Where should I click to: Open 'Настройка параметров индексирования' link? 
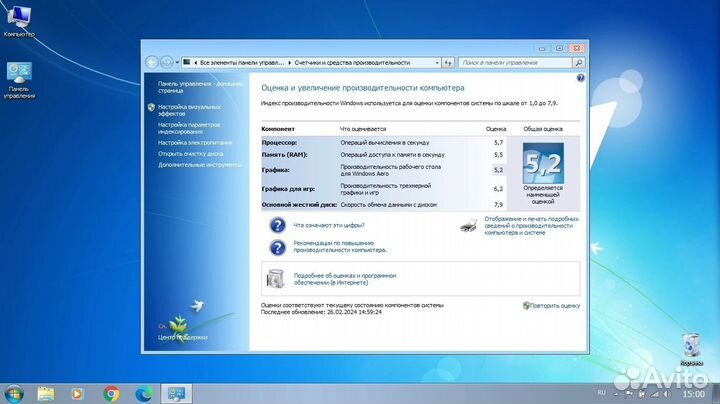189,128
